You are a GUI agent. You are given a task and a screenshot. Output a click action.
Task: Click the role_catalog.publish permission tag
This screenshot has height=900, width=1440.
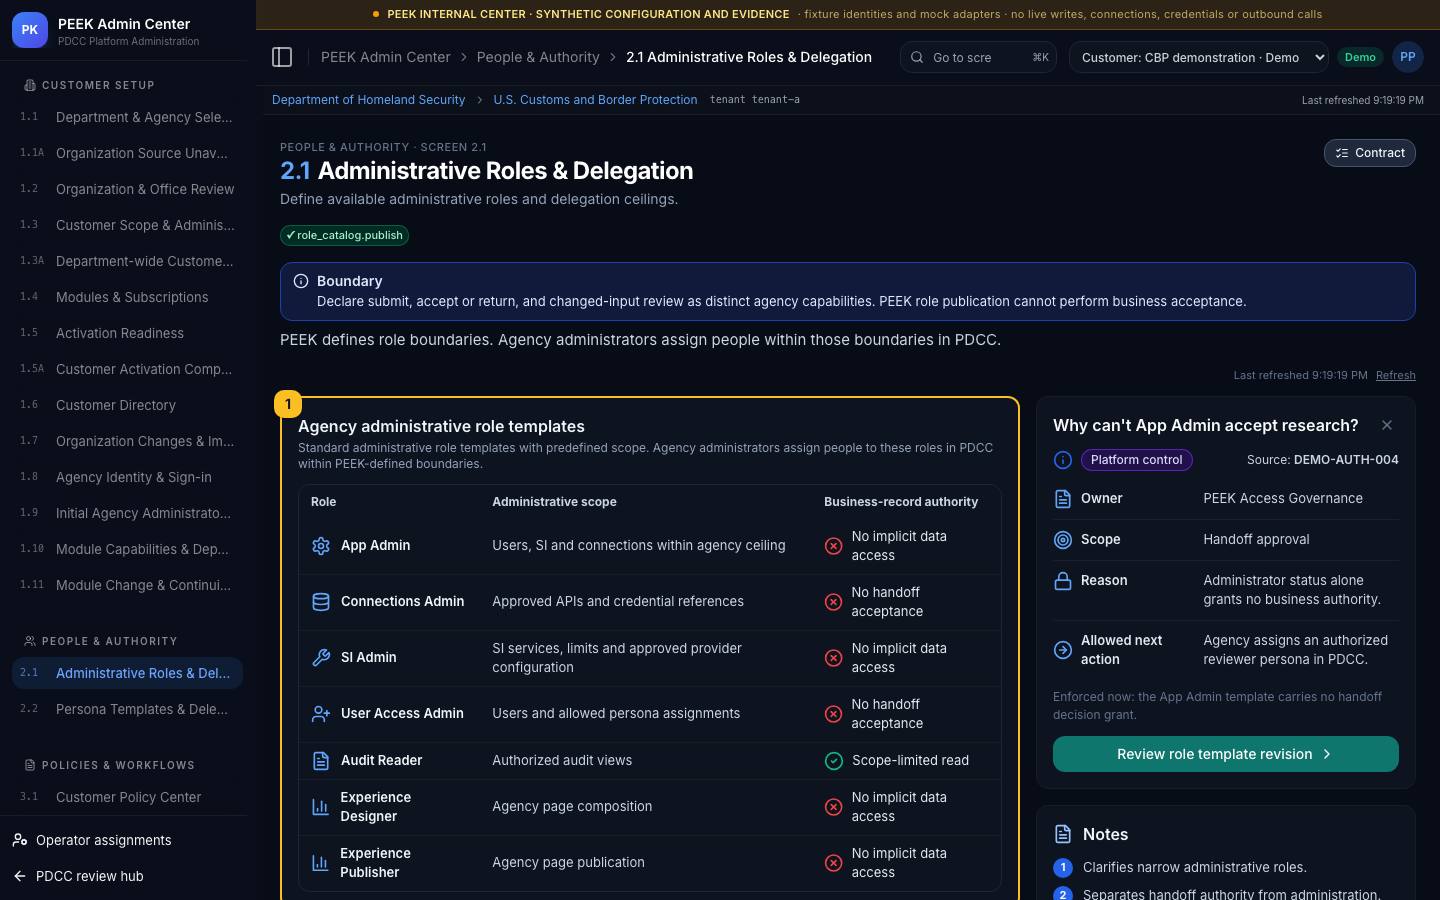[344, 235]
